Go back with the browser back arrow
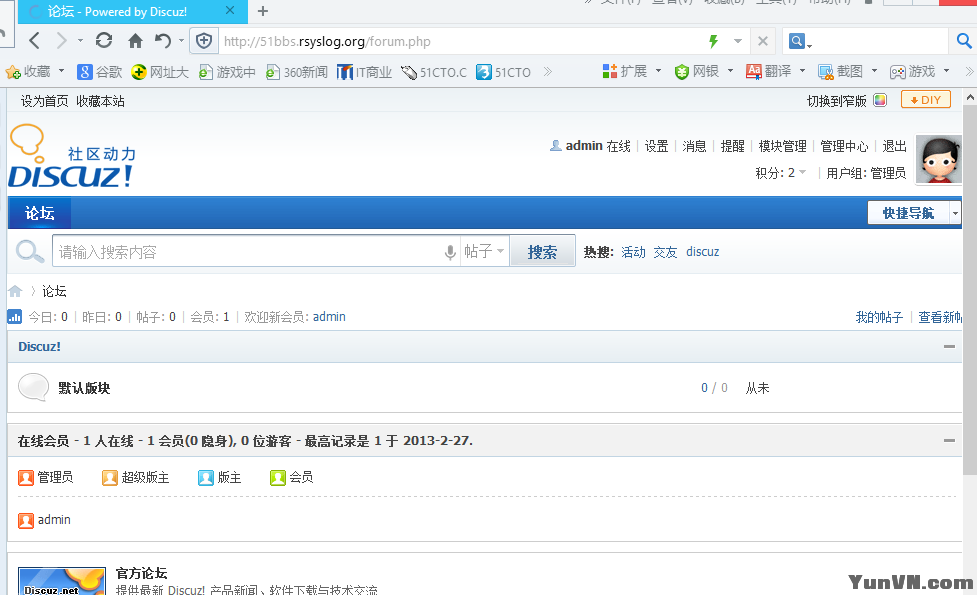The image size is (977, 595). (35, 41)
